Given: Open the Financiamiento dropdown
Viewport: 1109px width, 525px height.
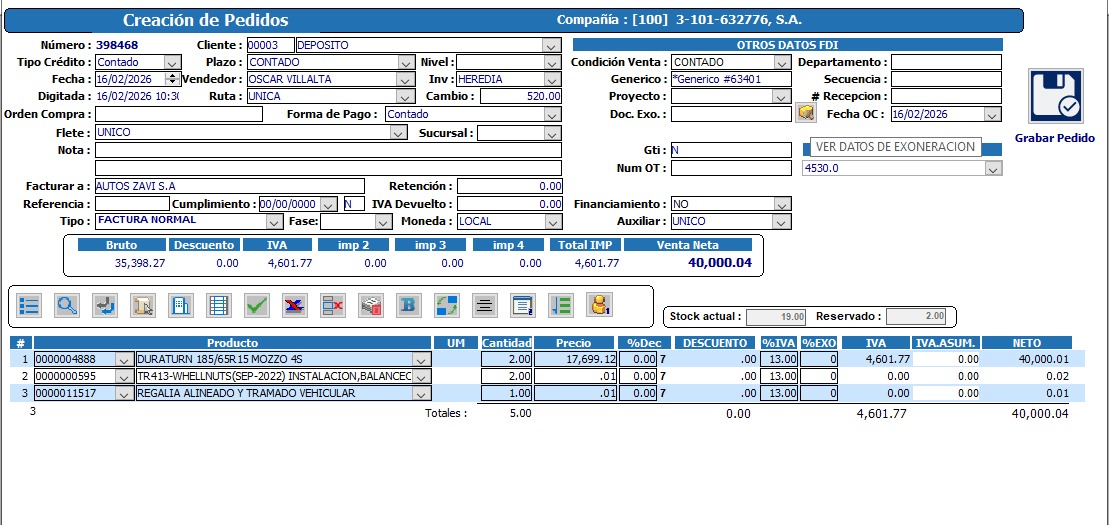Looking at the screenshot, I should (x=782, y=204).
